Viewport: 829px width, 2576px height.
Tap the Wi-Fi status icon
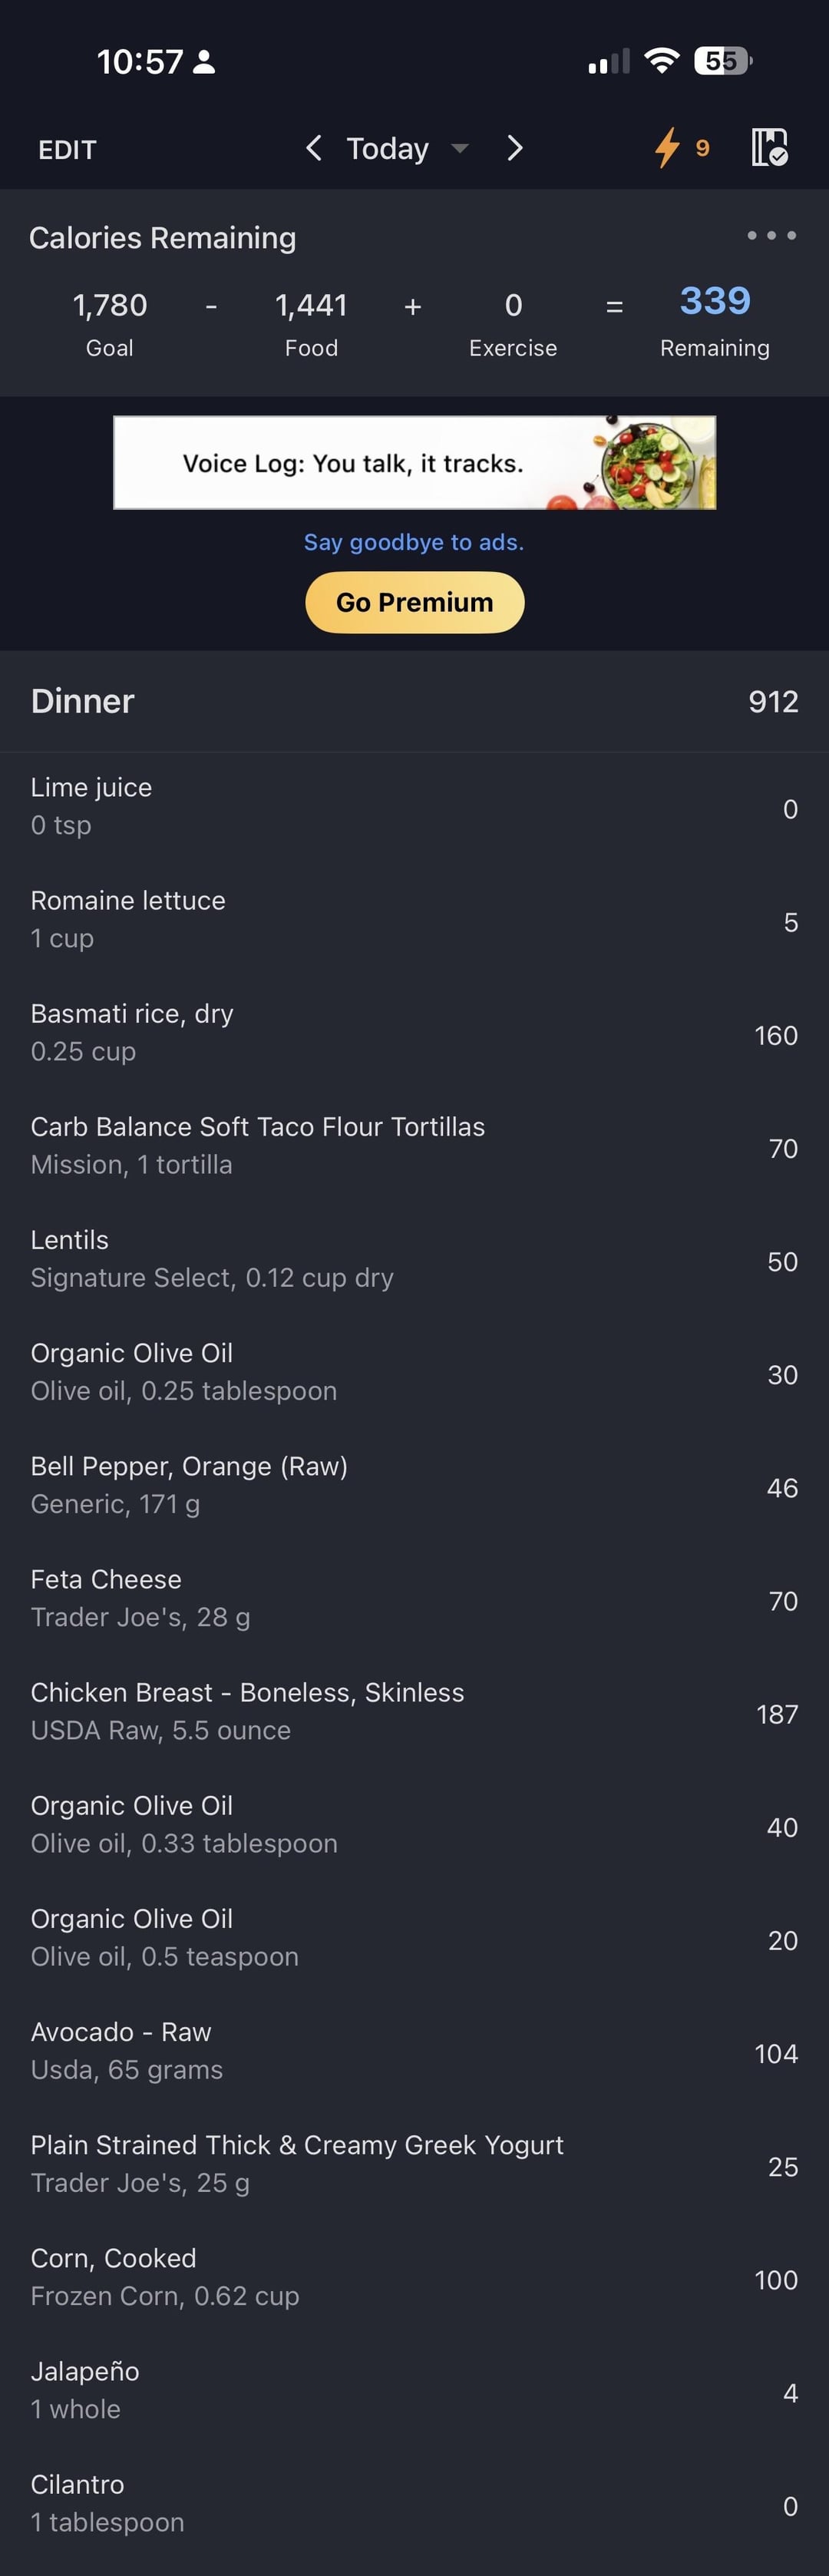coord(661,61)
